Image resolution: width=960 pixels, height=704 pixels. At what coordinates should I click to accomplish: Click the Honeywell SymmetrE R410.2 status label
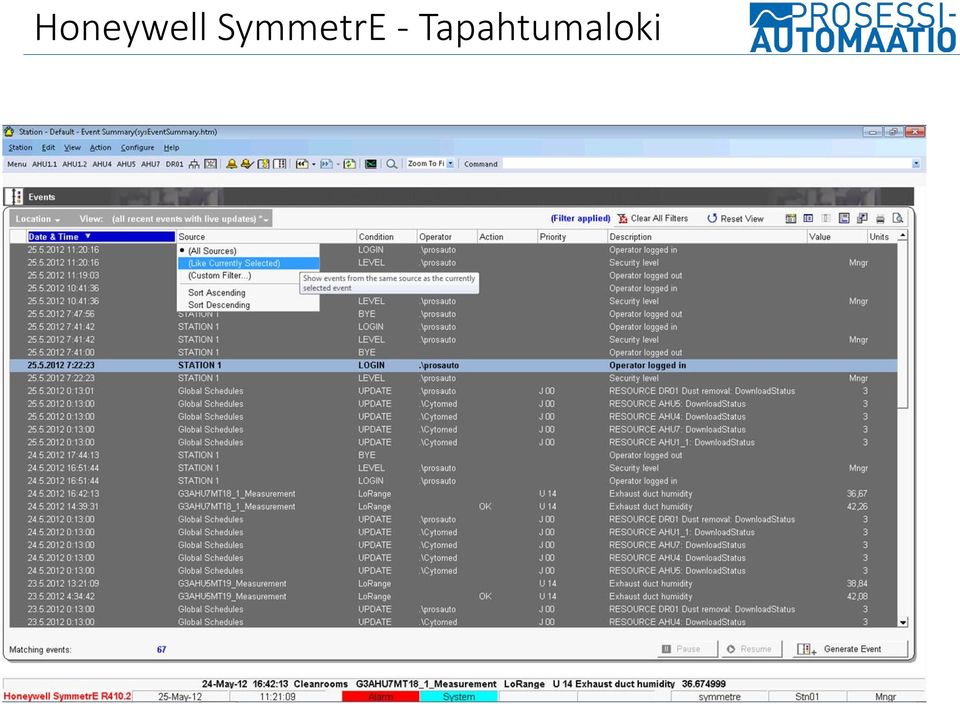pos(67,696)
